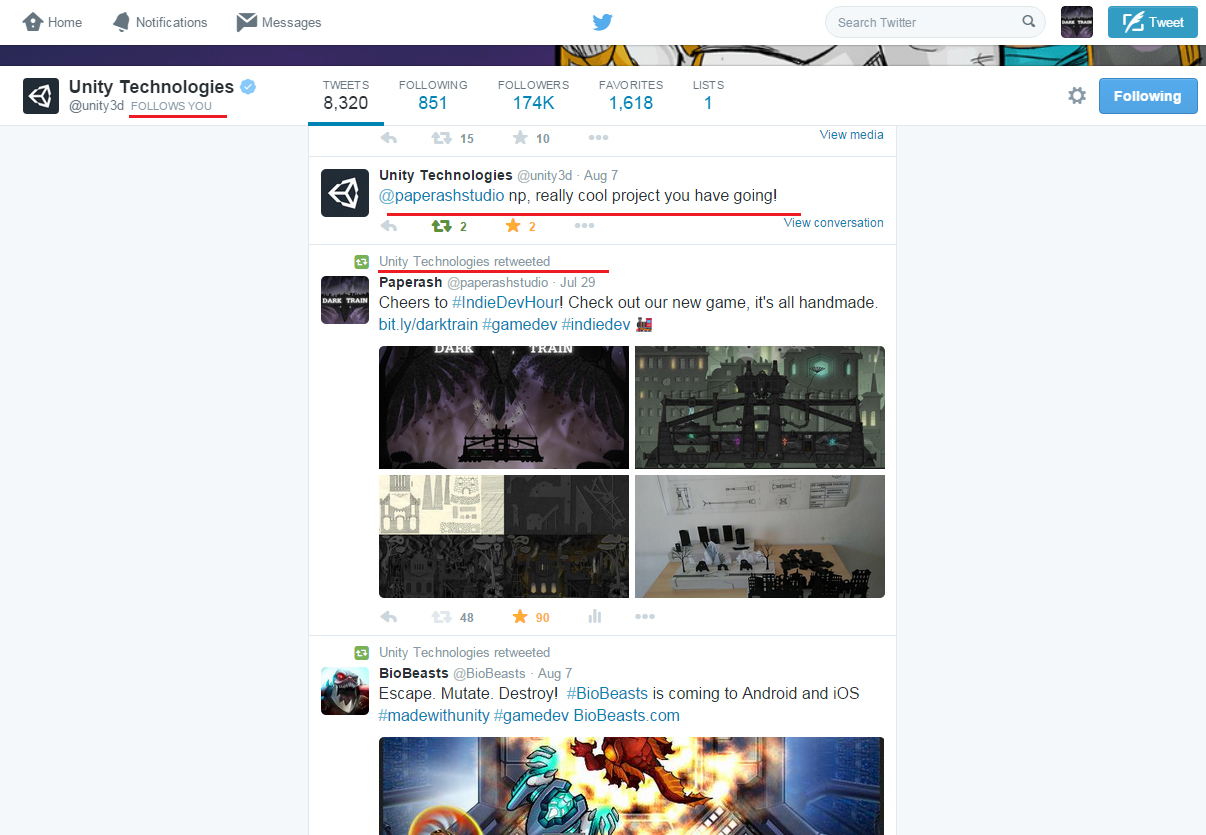Screen dimensions: 1206x835
Task: Open more options on the Paperash tweet
Action: tap(645, 617)
